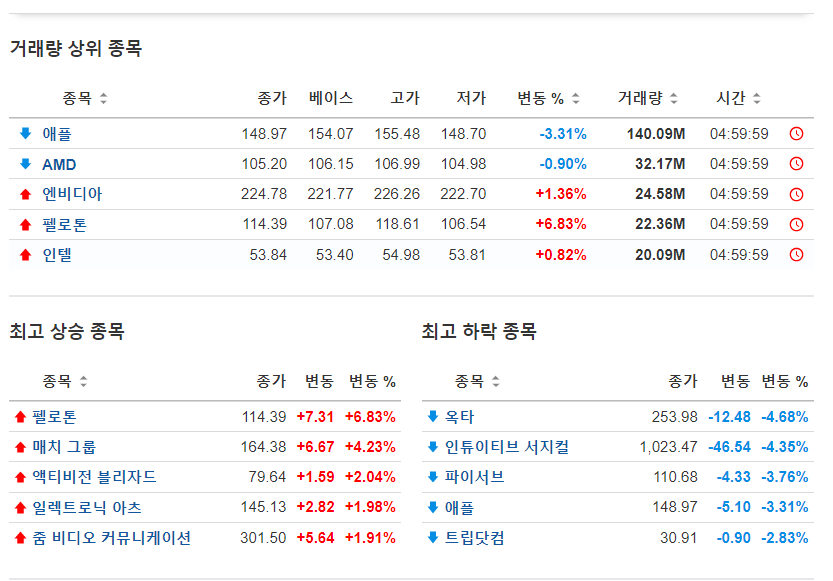
Task: Click the 1,023.47 closing price
Action: click(x=668, y=447)
